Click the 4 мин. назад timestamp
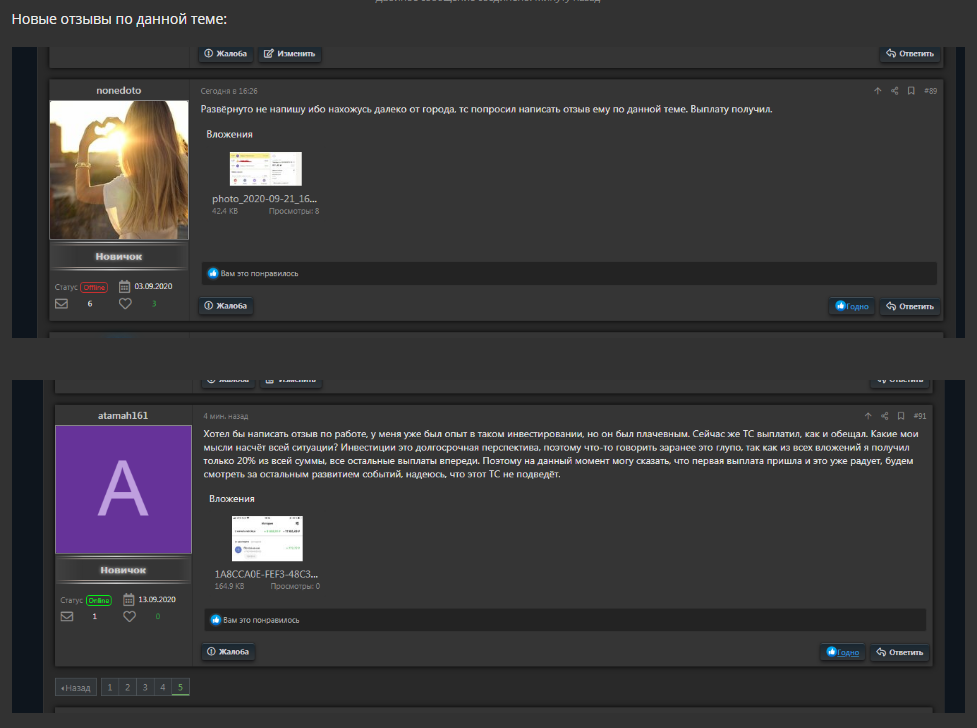 click(x=226, y=416)
